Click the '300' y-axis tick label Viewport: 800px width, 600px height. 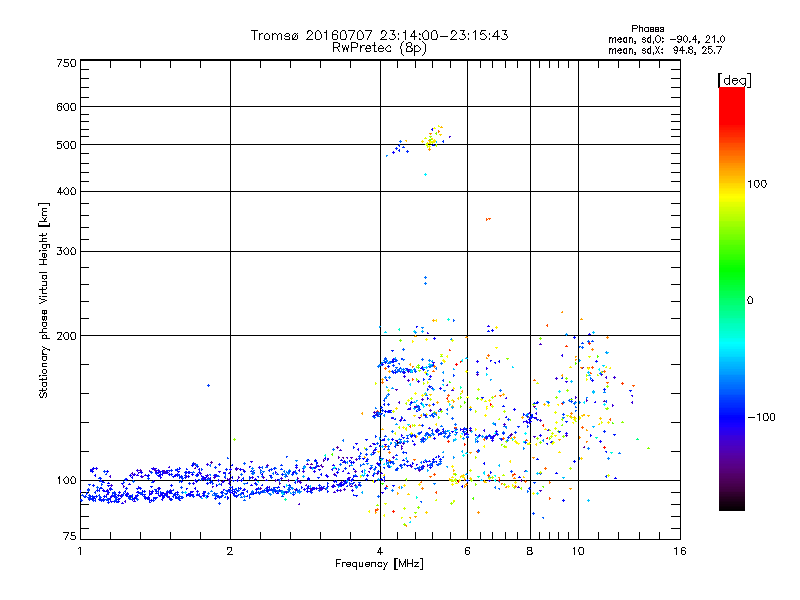click(x=66, y=252)
